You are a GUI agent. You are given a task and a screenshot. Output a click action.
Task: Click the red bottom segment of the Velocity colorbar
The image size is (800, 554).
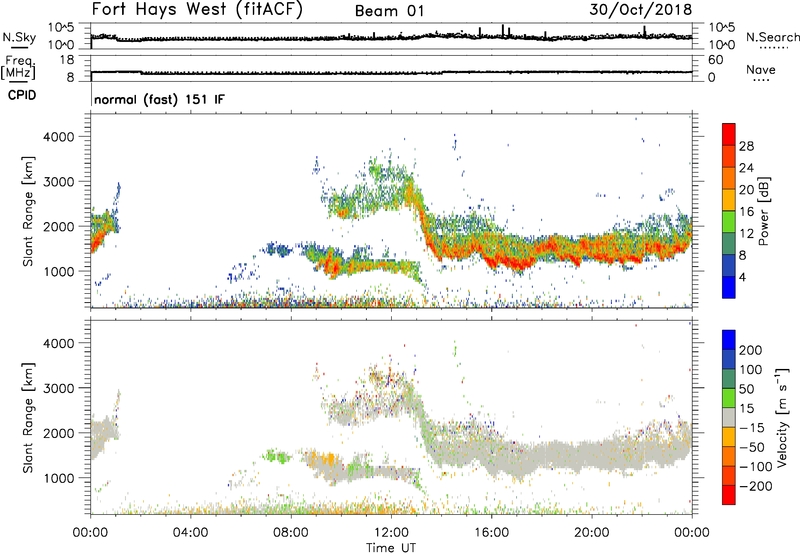729,495
